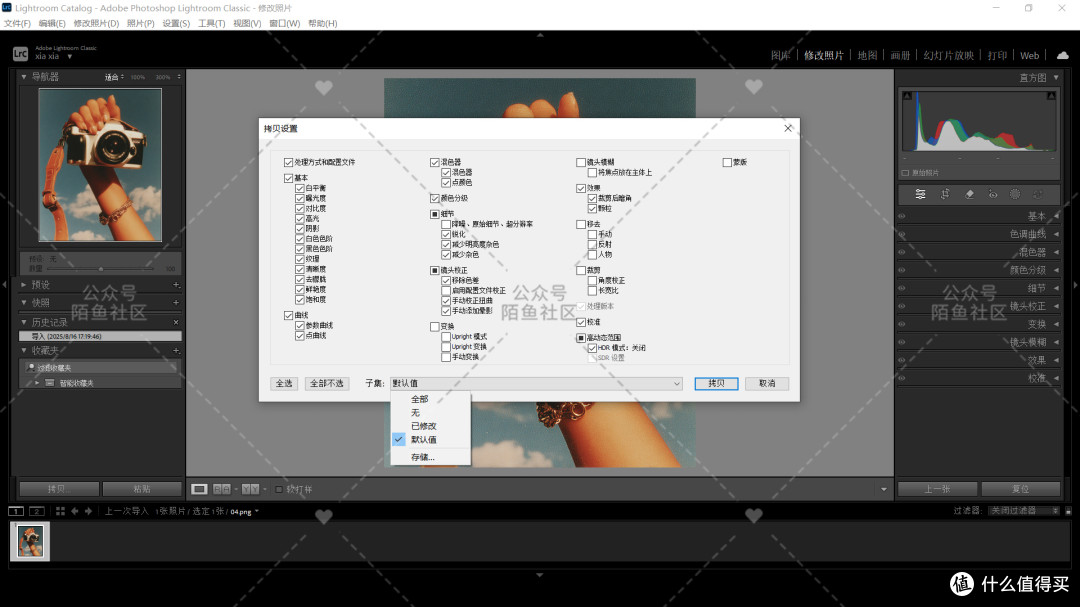Viewport: 1080px width, 607px height.
Task: Open the 子集 默认值 combo box
Action: (536, 383)
